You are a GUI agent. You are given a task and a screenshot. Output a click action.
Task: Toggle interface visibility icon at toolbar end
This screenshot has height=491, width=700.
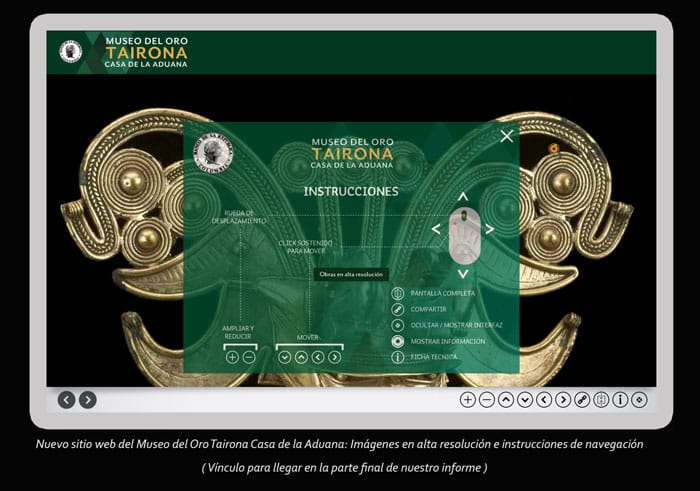click(x=639, y=399)
